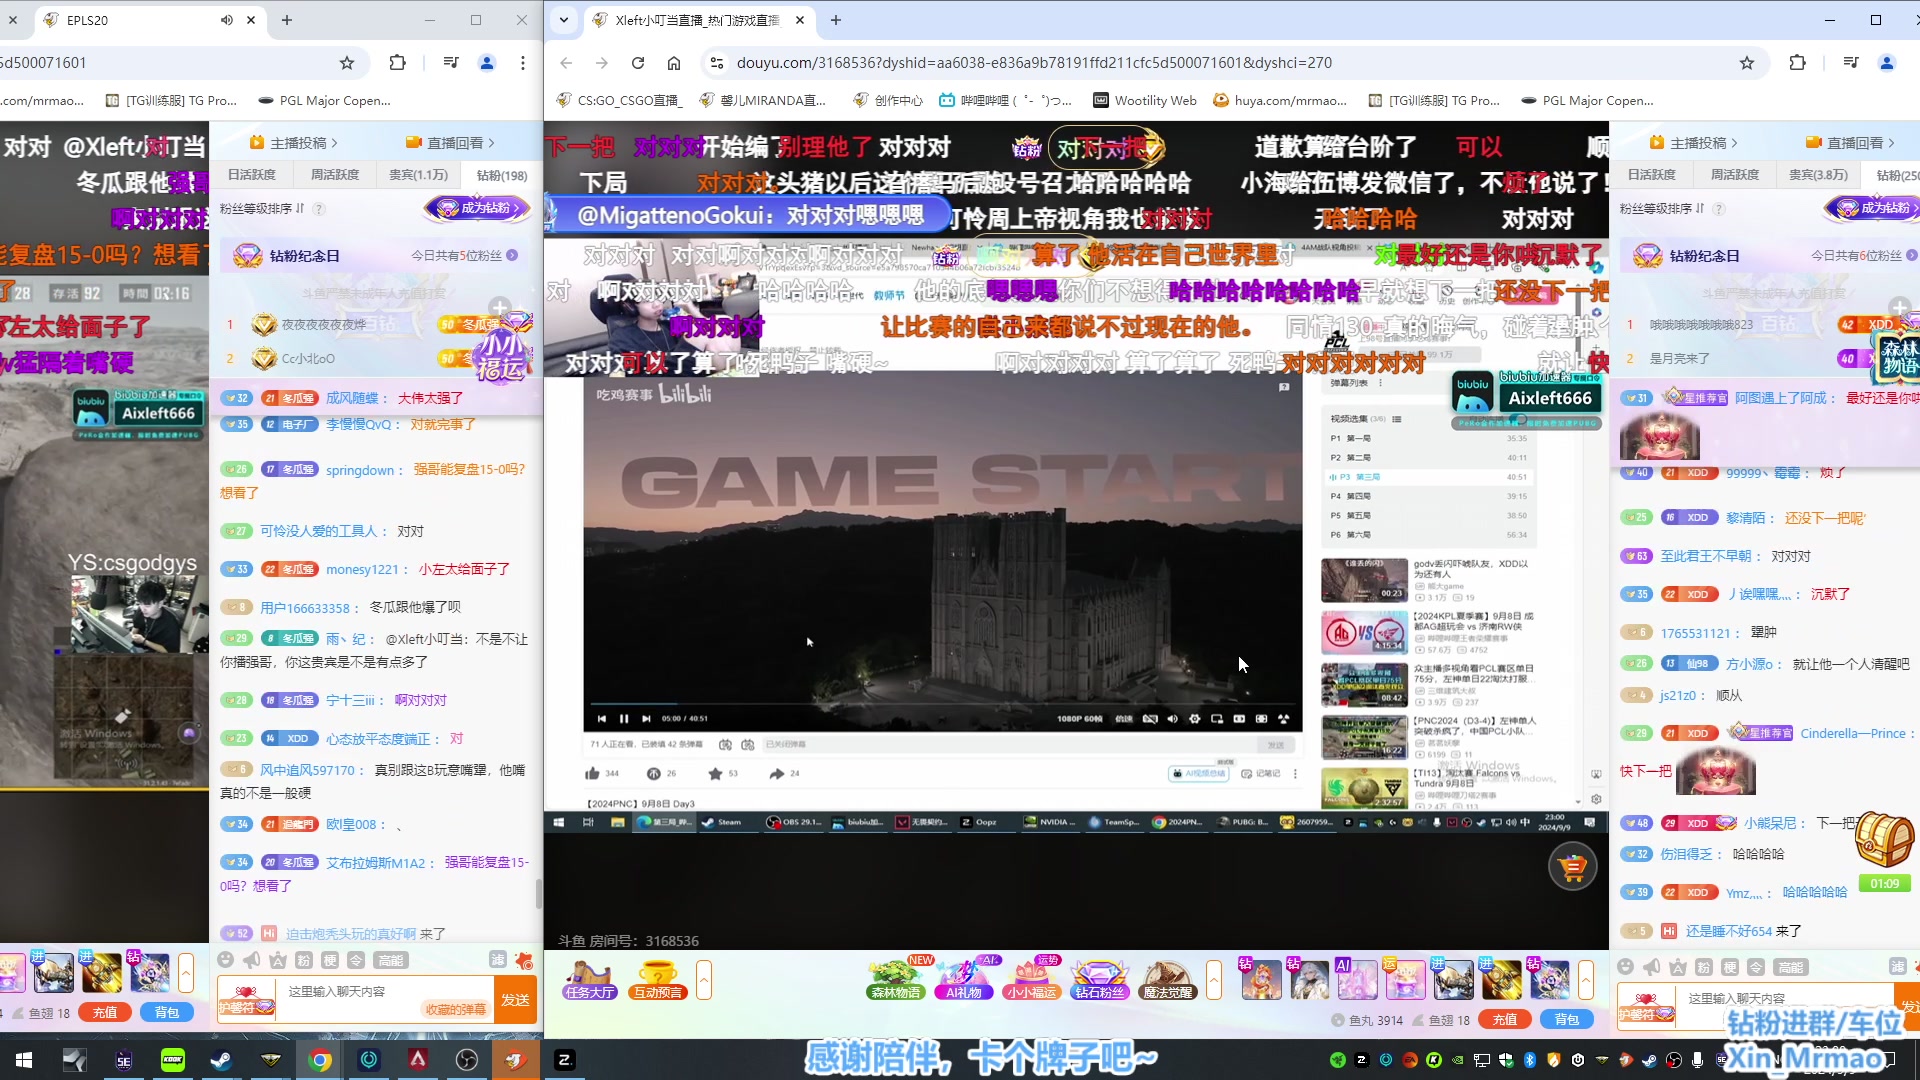This screenshot has height=1080, width=1920.
Task: Open the 钻石粉丝 icon in bottom bar
Action: click(1100, 980)
